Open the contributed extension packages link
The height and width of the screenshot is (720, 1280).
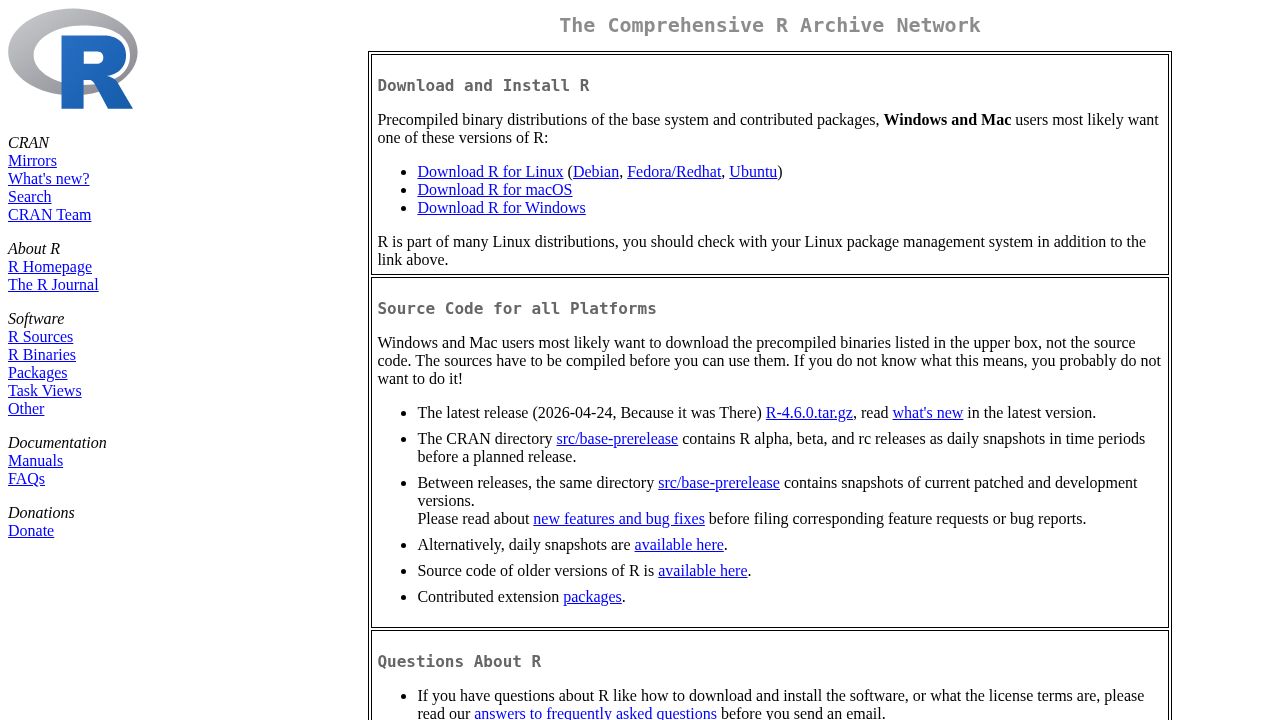pos(592,597)
